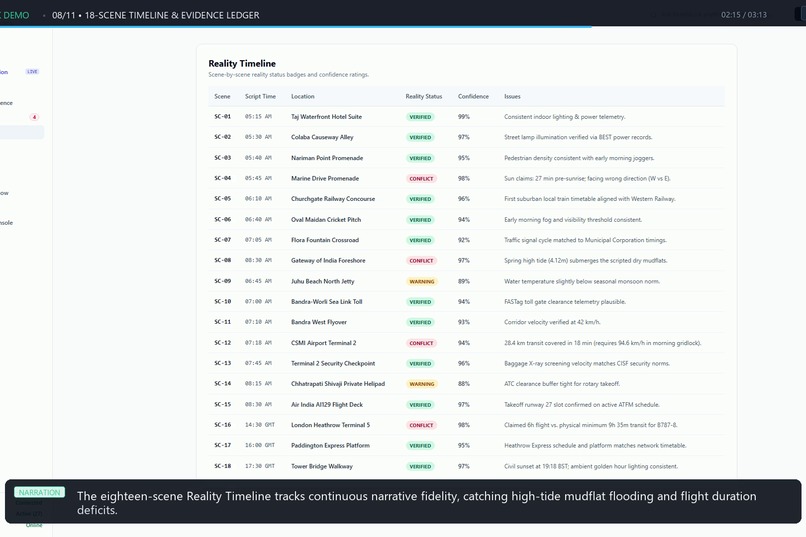Select Tower Bridge Walkway location
806x537 pixels.
point(322,467)
